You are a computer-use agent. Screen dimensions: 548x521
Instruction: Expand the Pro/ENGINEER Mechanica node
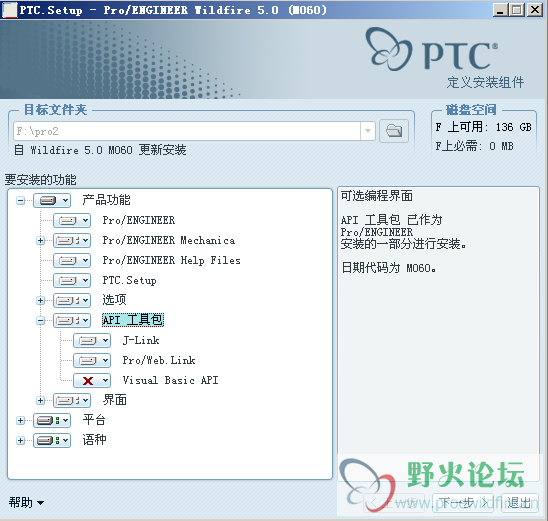[x=41, y=240]
